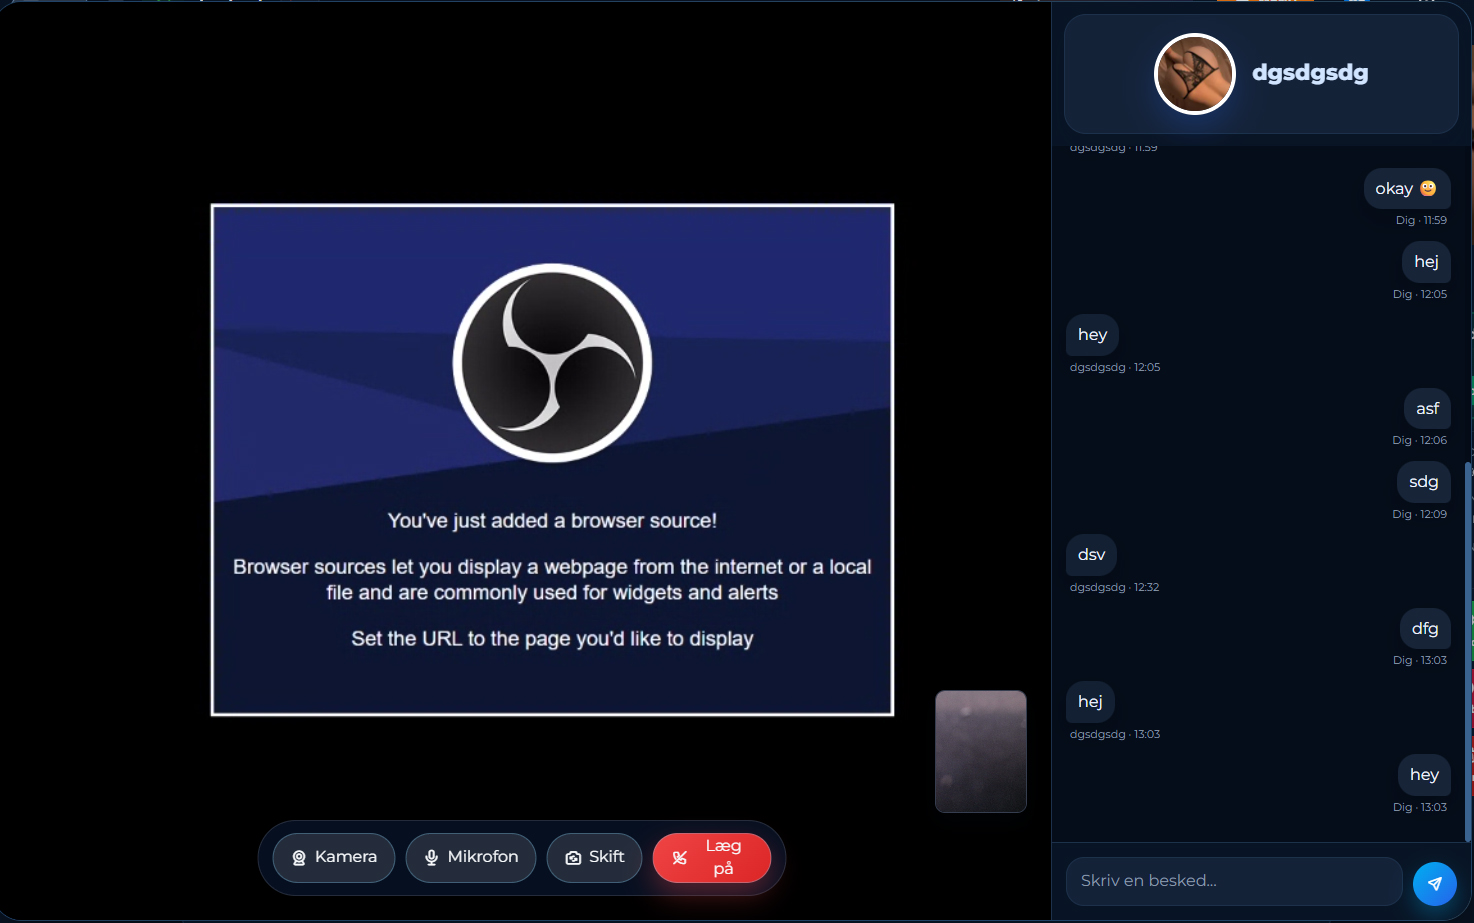The width and height of the screenshot is (1474, 923).
Task: Click the webcam icon in the Kamera button
Action: [x=299, y=858]
